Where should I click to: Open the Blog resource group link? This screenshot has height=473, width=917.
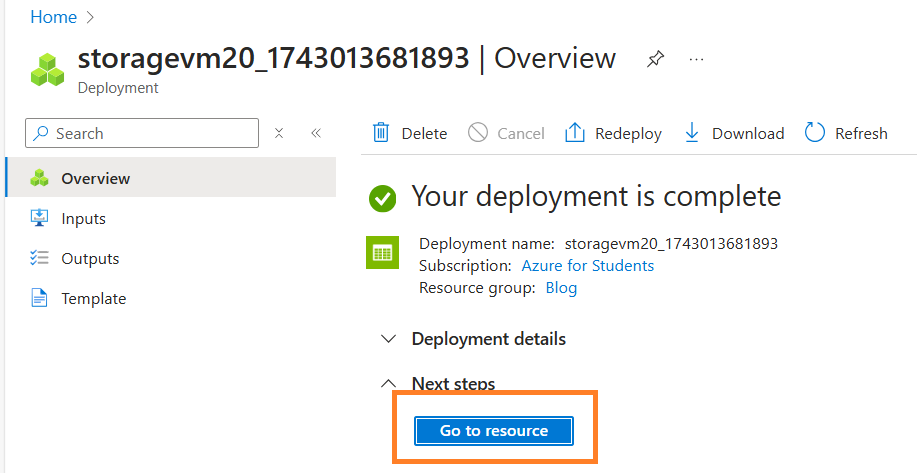[x=561, y=288]
